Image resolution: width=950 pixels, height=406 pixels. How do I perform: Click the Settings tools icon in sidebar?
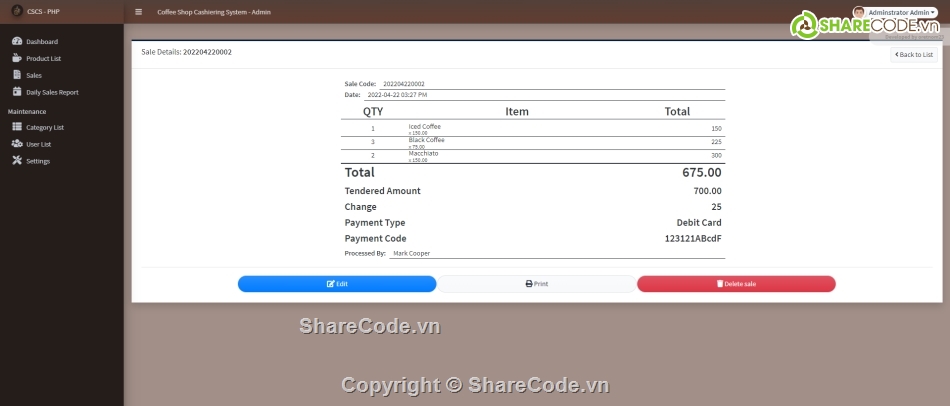click(x=17, y=161)
